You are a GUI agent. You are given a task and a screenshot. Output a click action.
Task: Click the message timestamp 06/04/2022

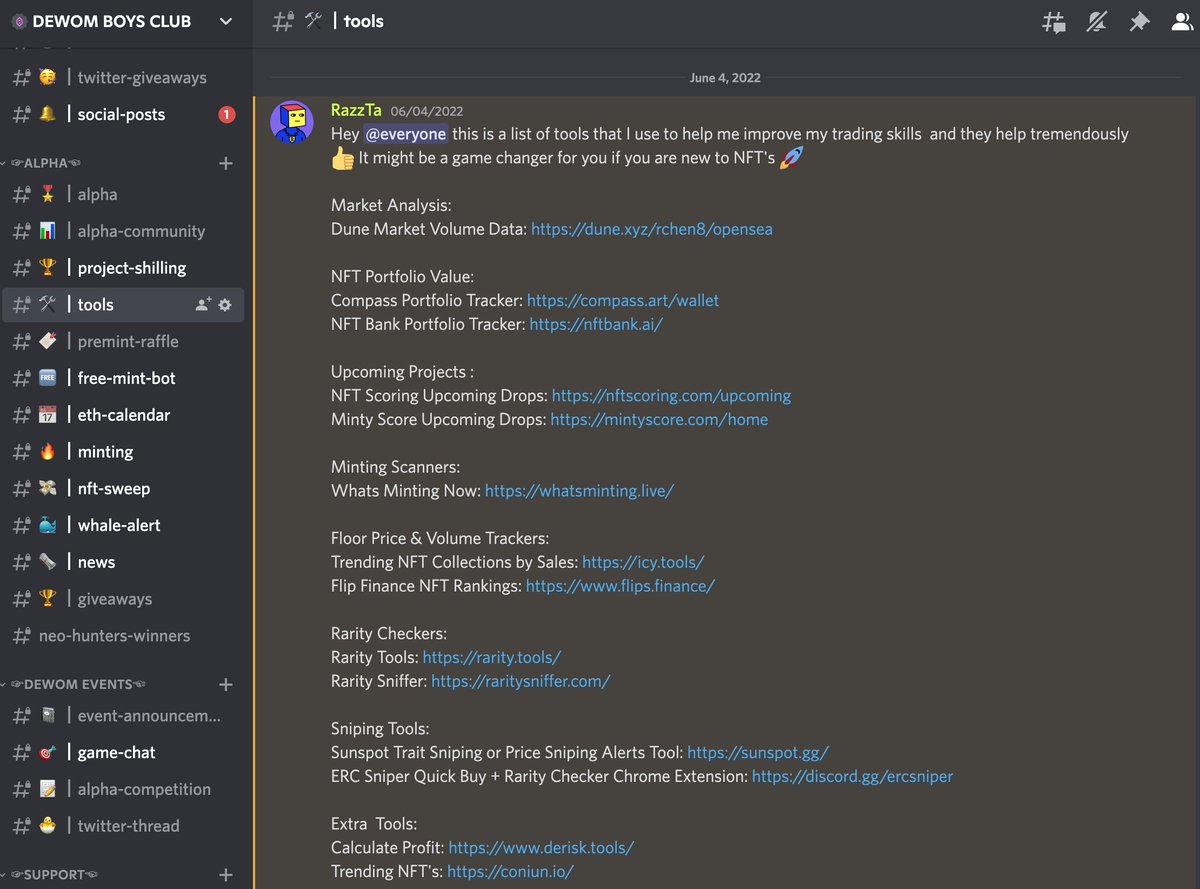tap(427, 112)
